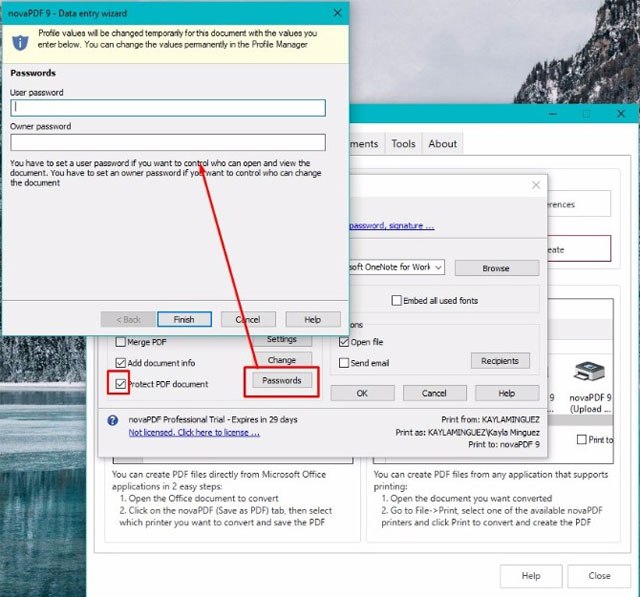
Task: Click Close button in main window
Action: click(x=599, y=576)
